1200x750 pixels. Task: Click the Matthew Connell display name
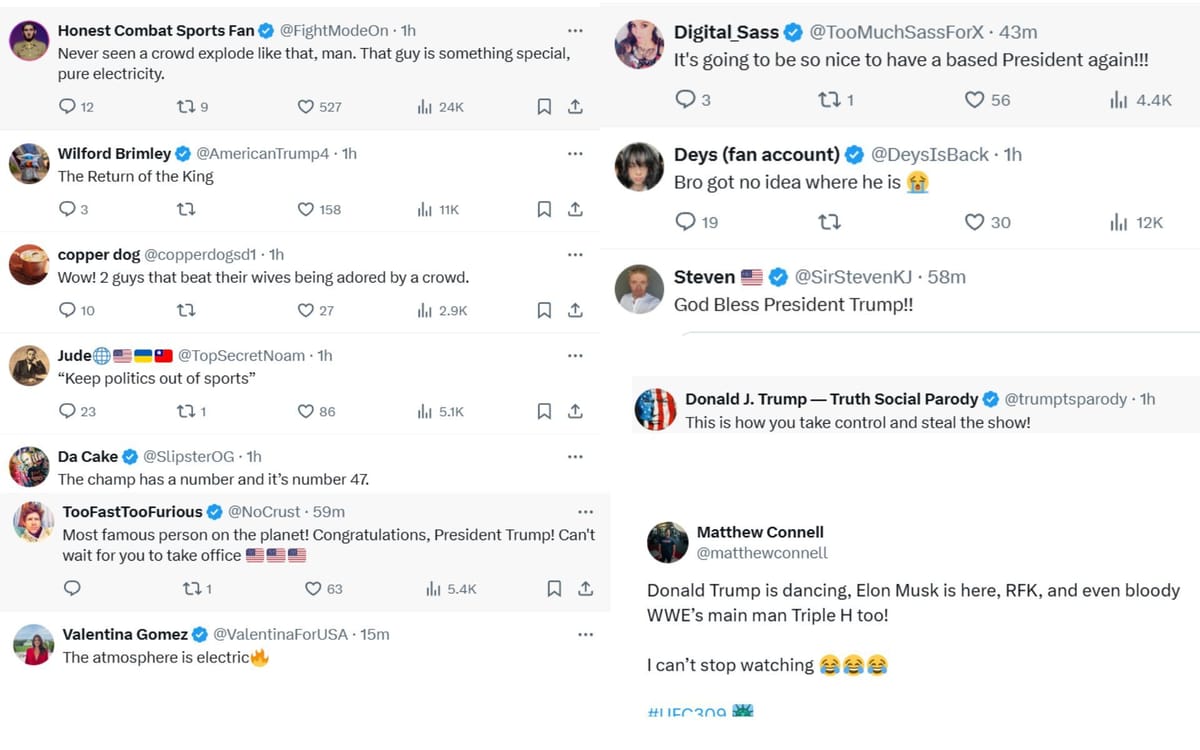coord(760,532)
